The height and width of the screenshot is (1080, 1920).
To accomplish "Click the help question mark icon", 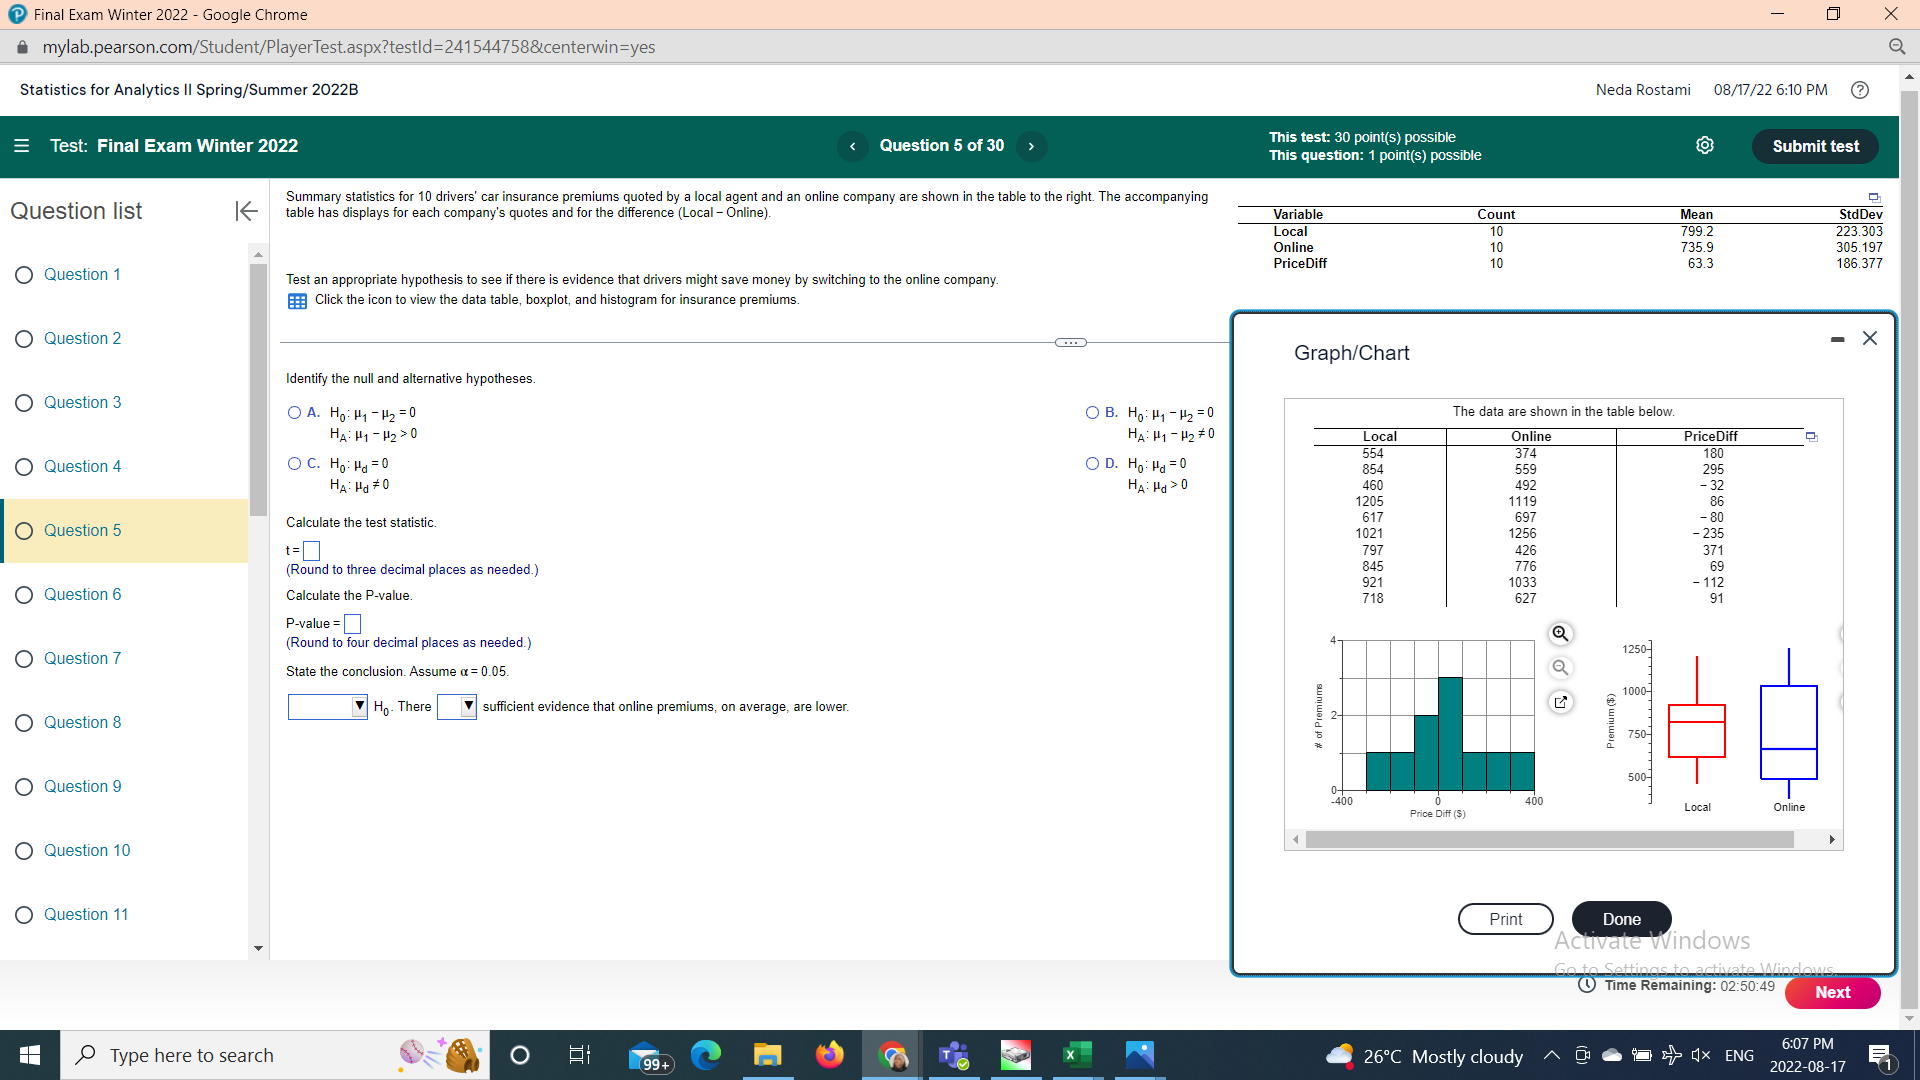I will pyautogui.click(x=1860, y=90).
